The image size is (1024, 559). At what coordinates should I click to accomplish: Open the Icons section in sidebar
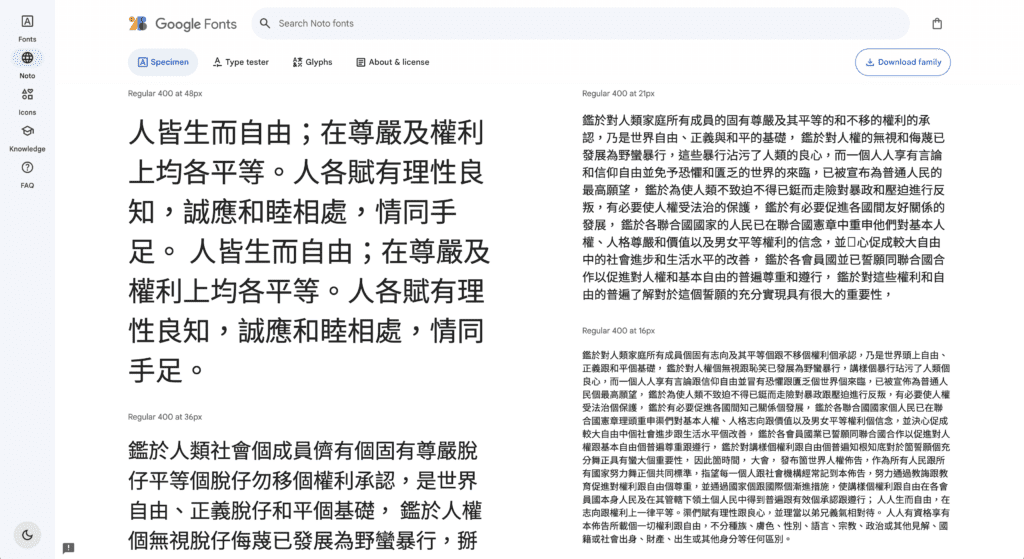point(27,101)
